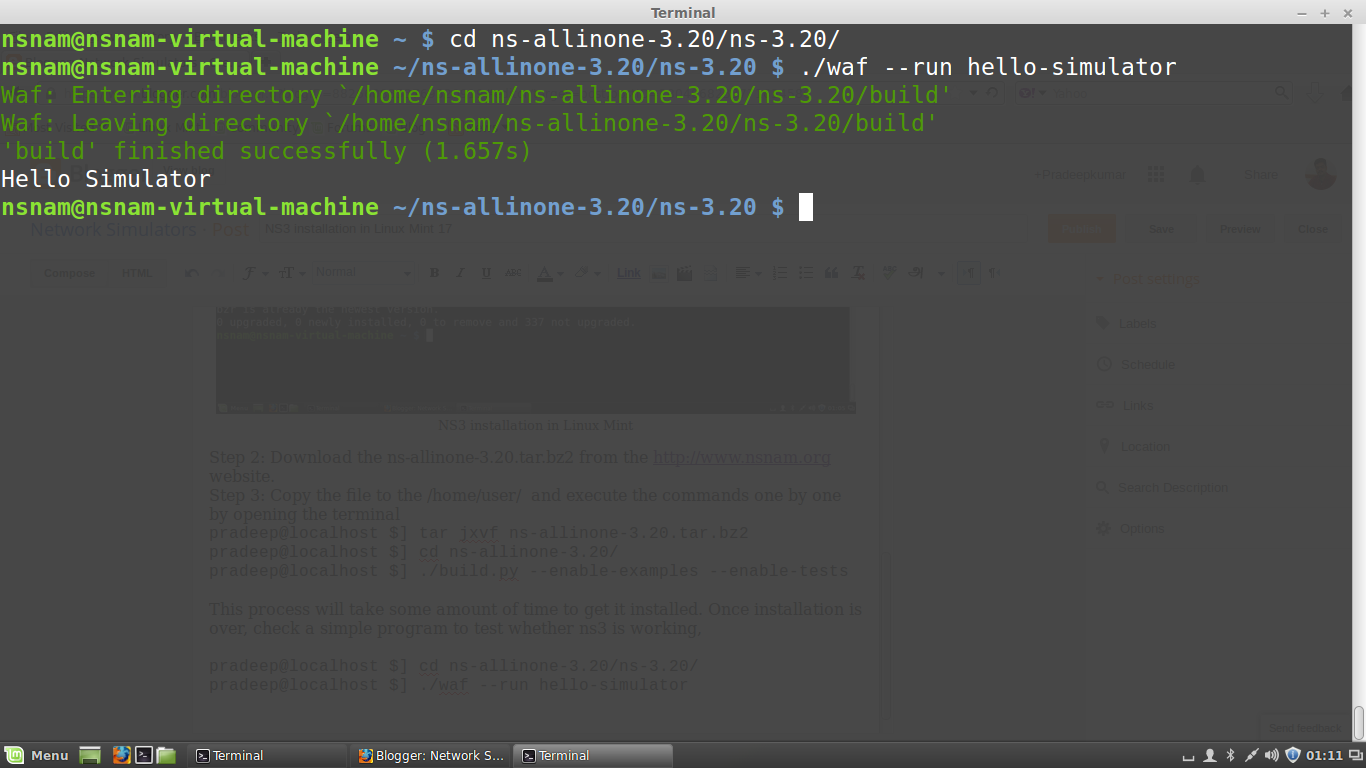Open the Normal paragraph style dropdown
This screenshot has width=1366, height=768.
pos(365,272)
